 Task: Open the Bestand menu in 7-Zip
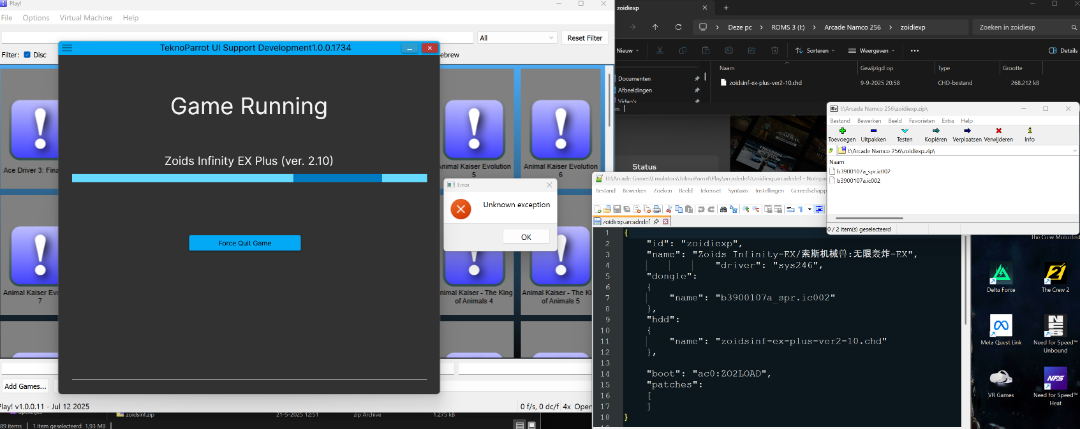pyautogui.click(x=840, y=121)
